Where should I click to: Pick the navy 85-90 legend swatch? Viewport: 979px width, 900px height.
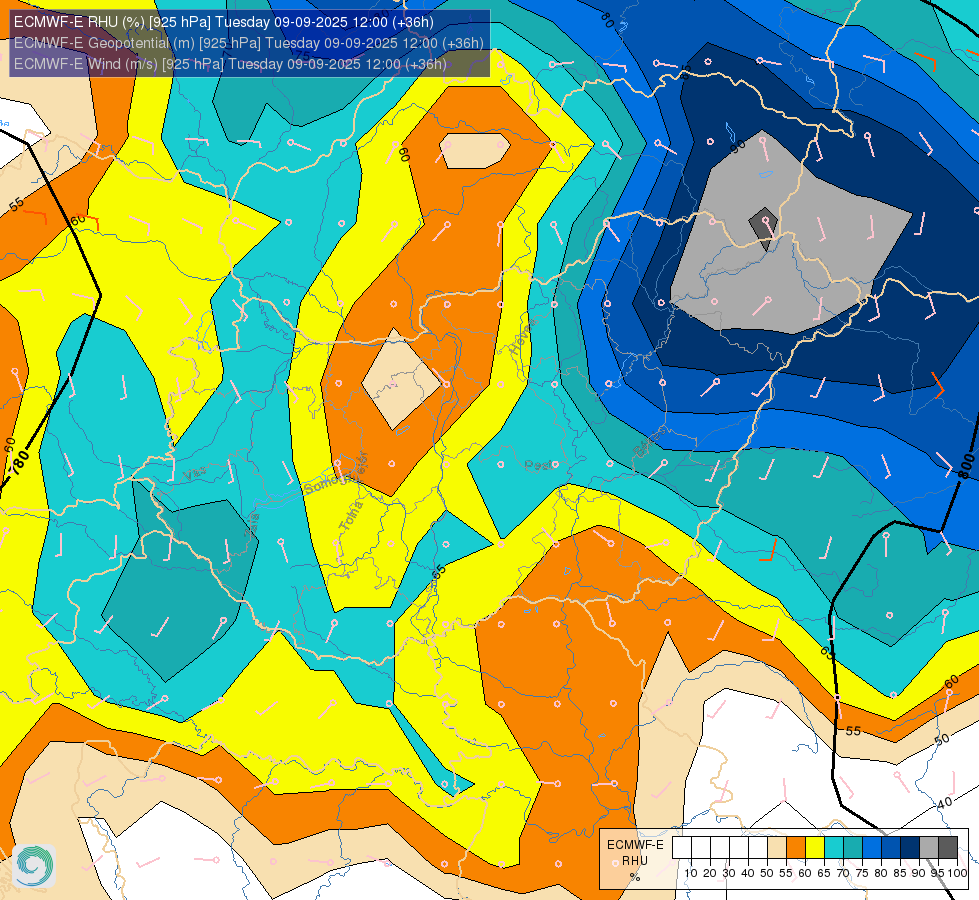[910, 847]
